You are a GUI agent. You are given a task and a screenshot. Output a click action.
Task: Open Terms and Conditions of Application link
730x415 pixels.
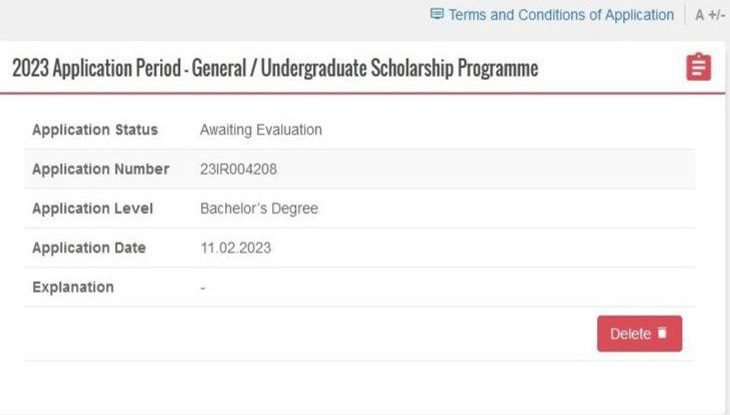[561, 15]
